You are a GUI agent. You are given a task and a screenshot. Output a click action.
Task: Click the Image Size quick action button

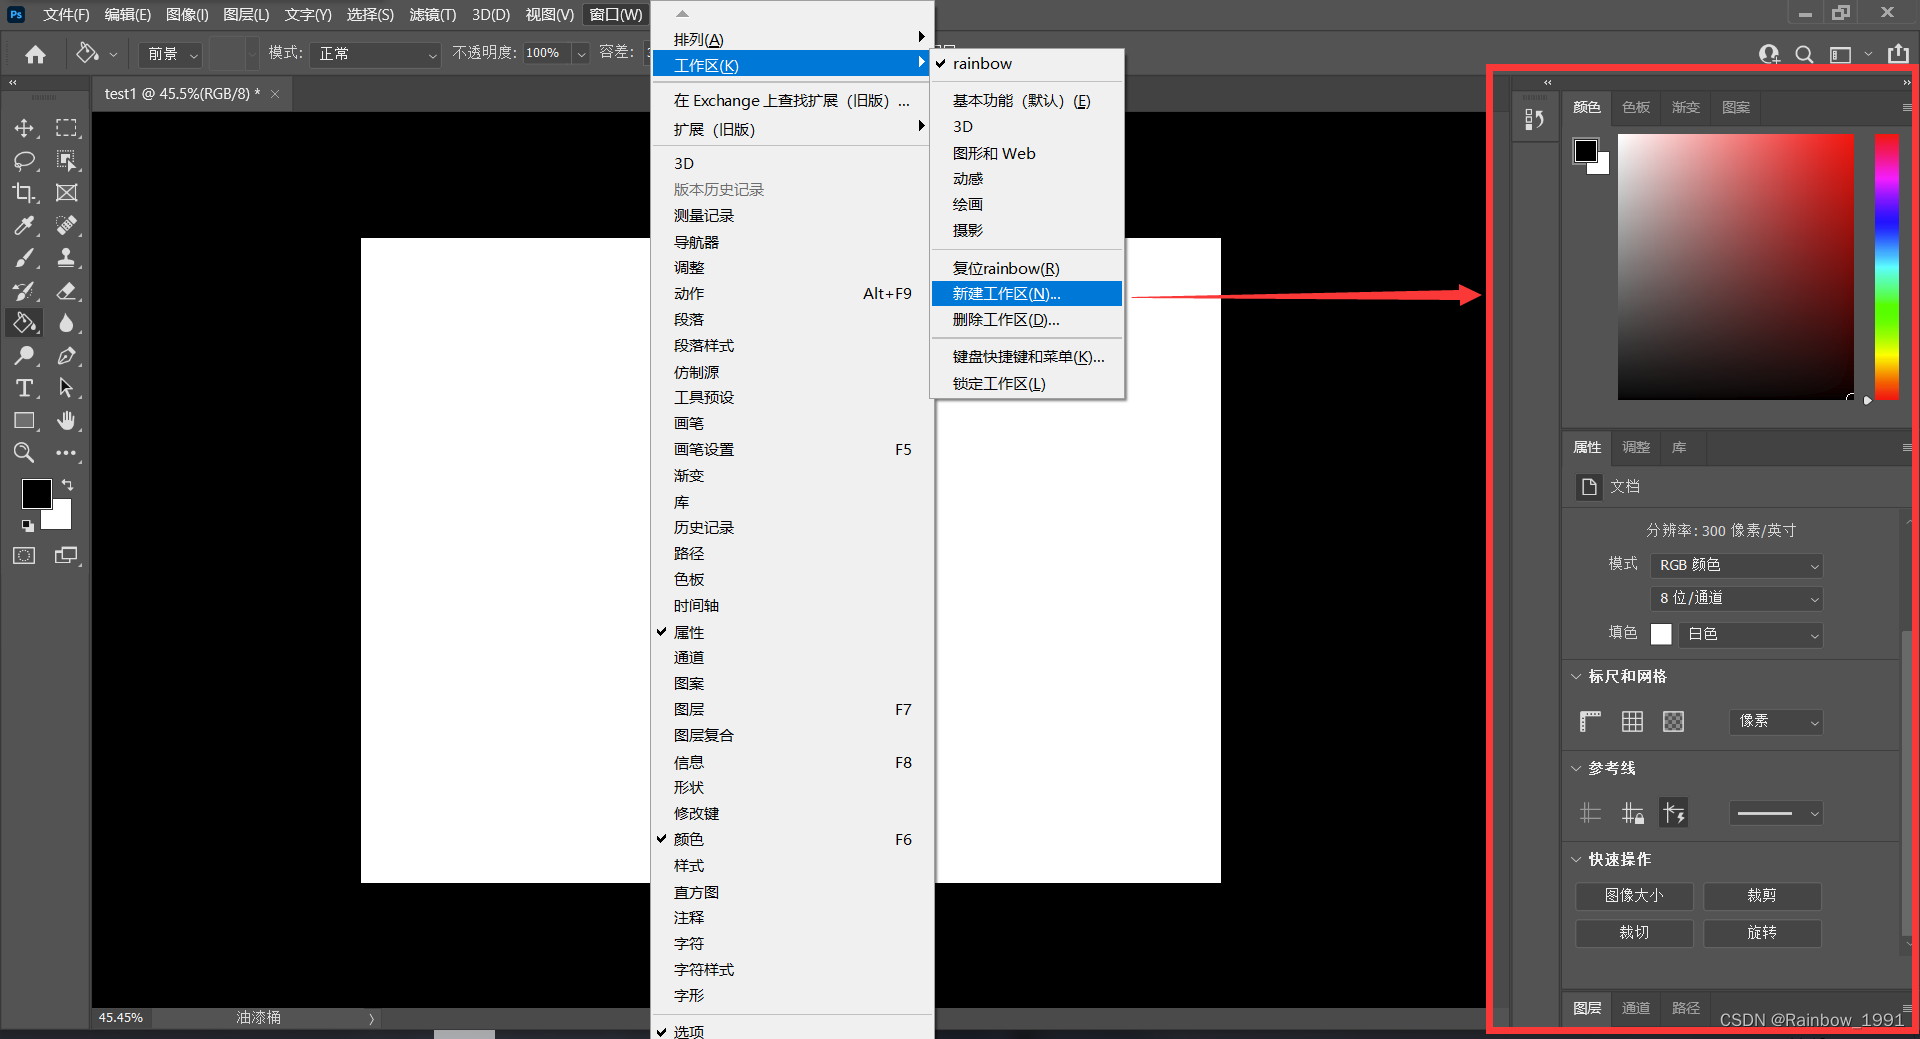(x=1634, y=896)
